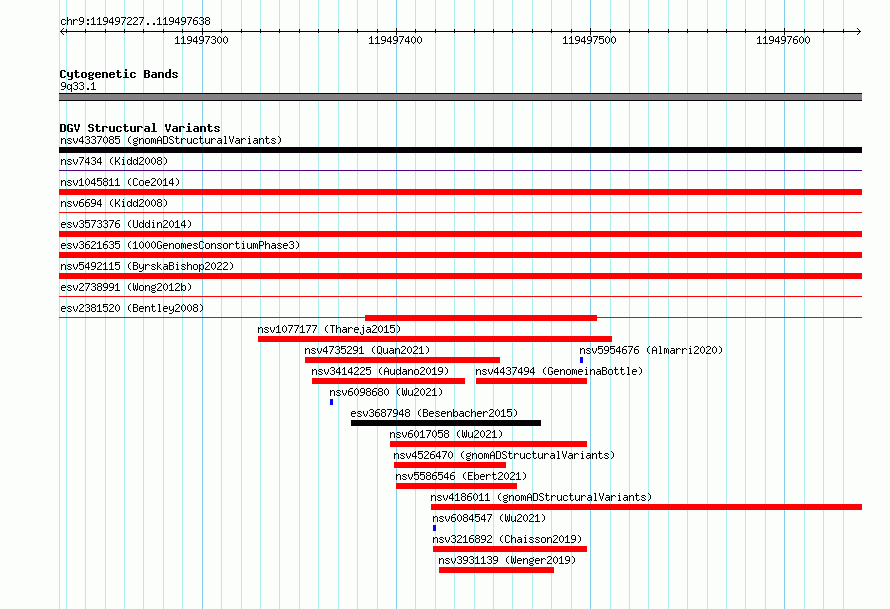Click the black esv3687948 Besenbacher2015 bar

click(x=446, y=423)
